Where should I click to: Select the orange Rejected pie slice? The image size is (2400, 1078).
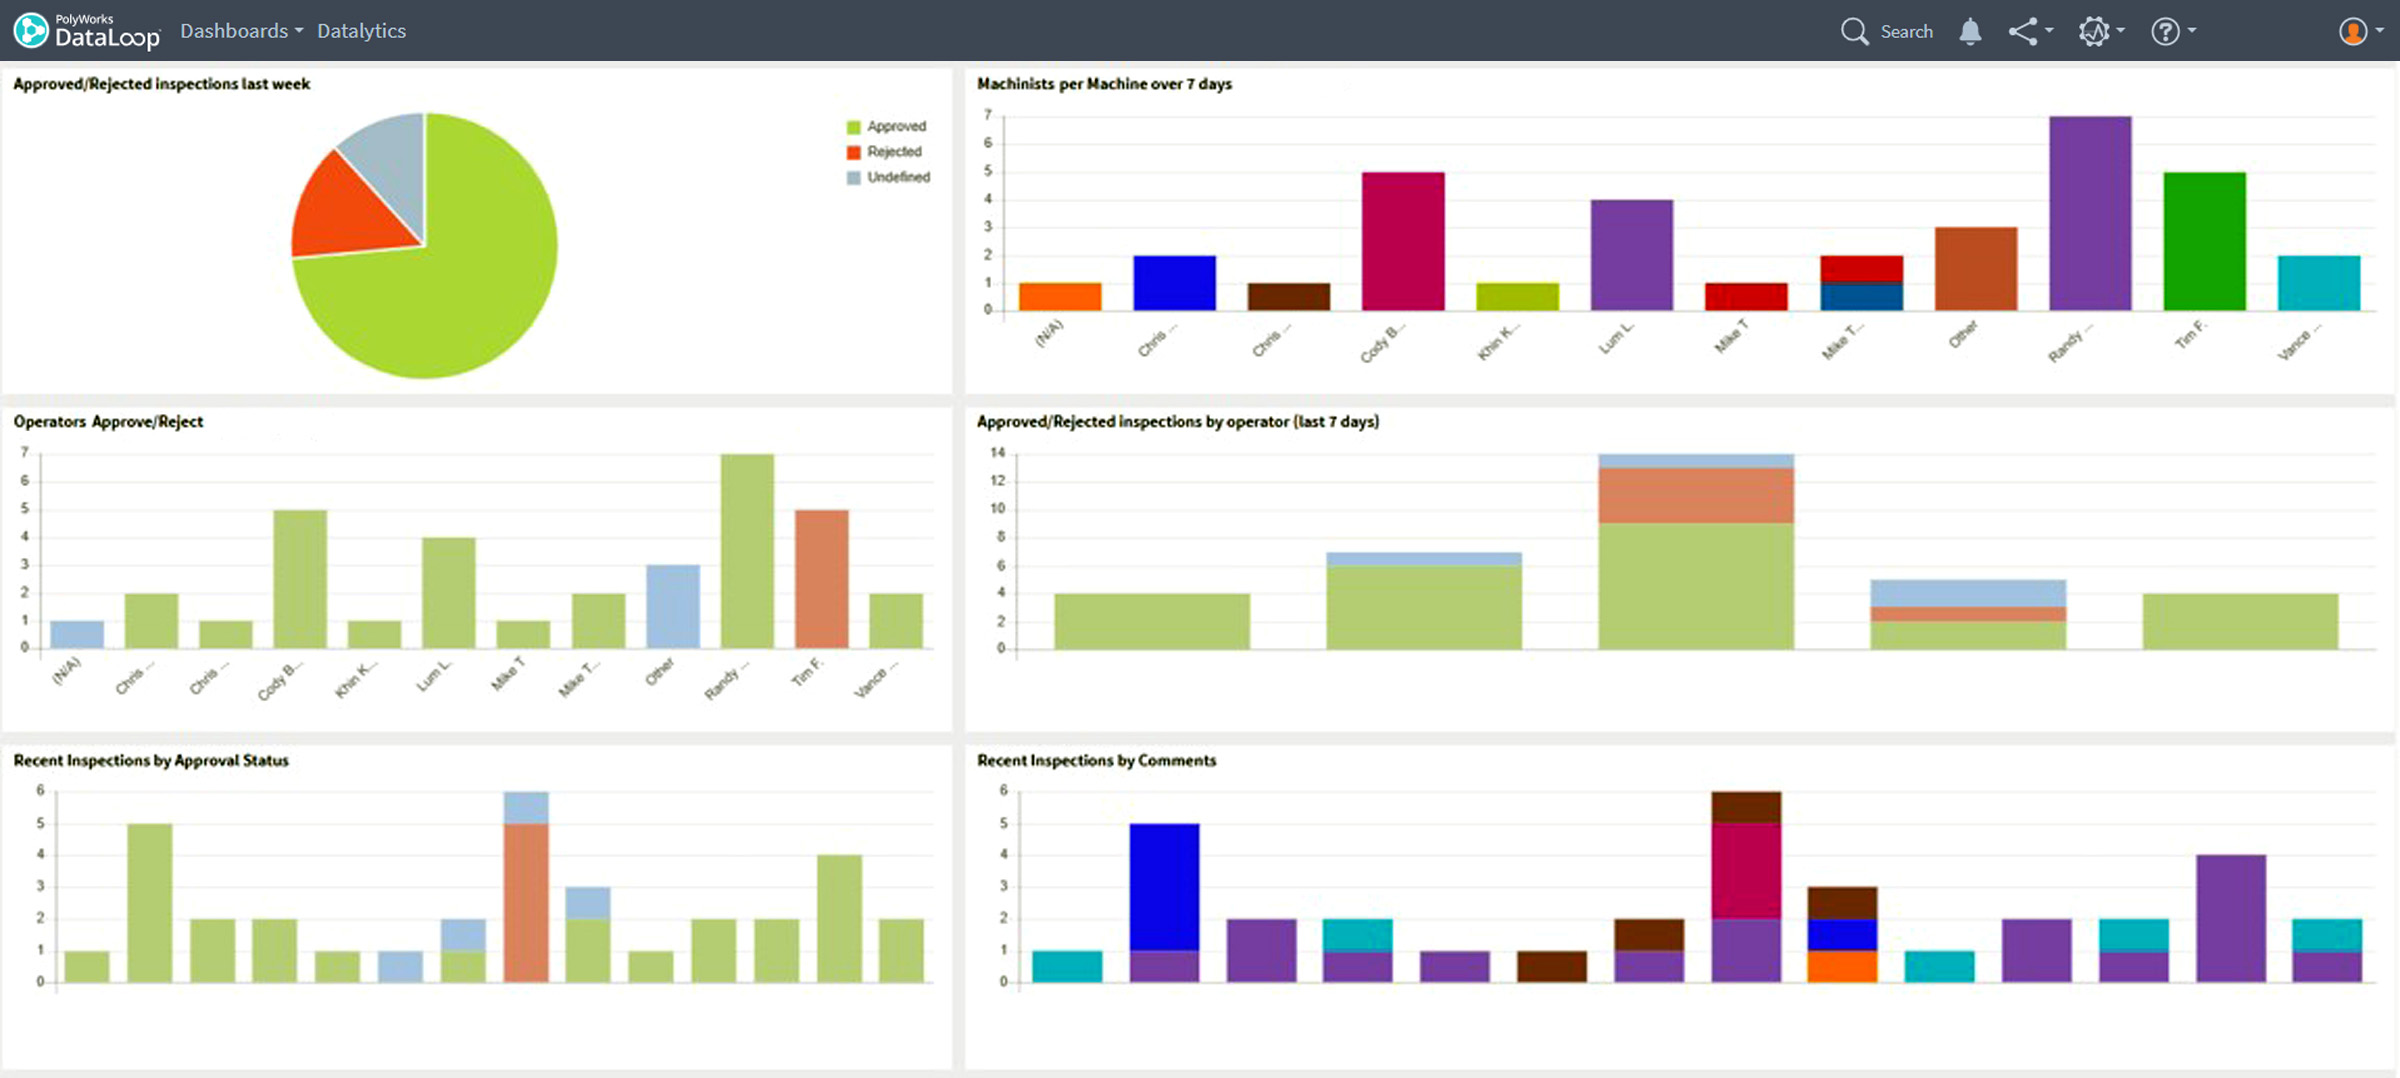click(345, 212)
